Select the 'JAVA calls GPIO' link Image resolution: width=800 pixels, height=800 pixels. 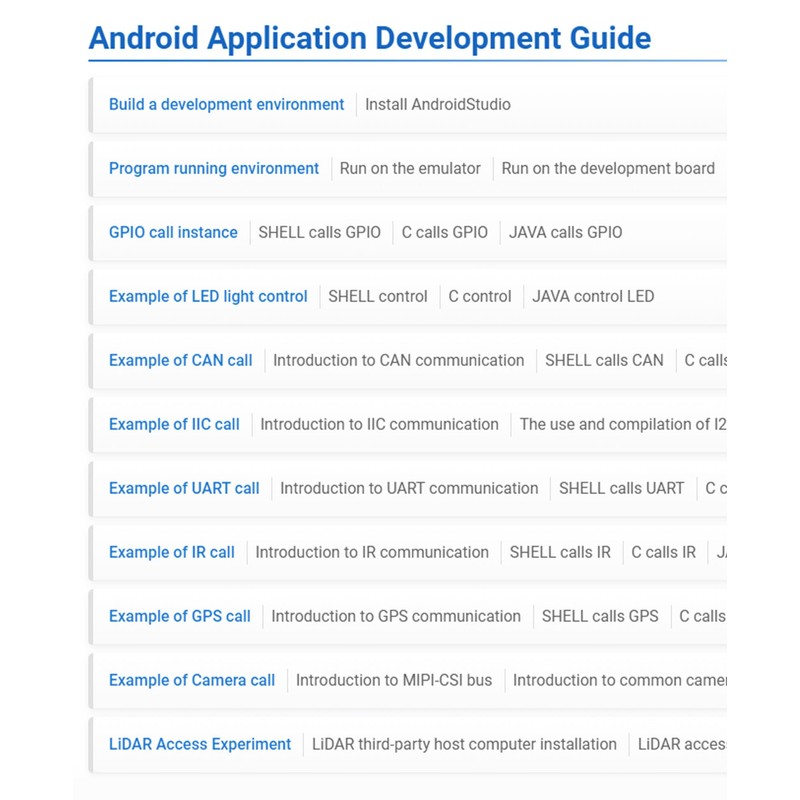click(x=565, y=232)
